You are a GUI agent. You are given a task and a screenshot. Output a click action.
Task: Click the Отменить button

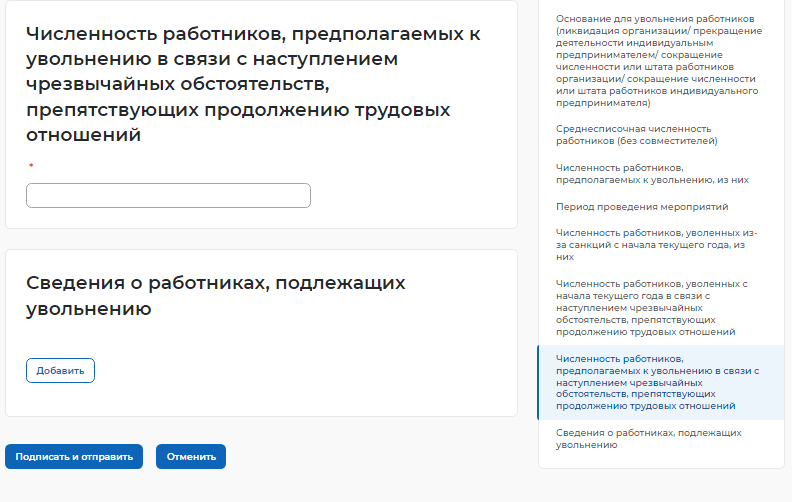click(x=191, y=457)
